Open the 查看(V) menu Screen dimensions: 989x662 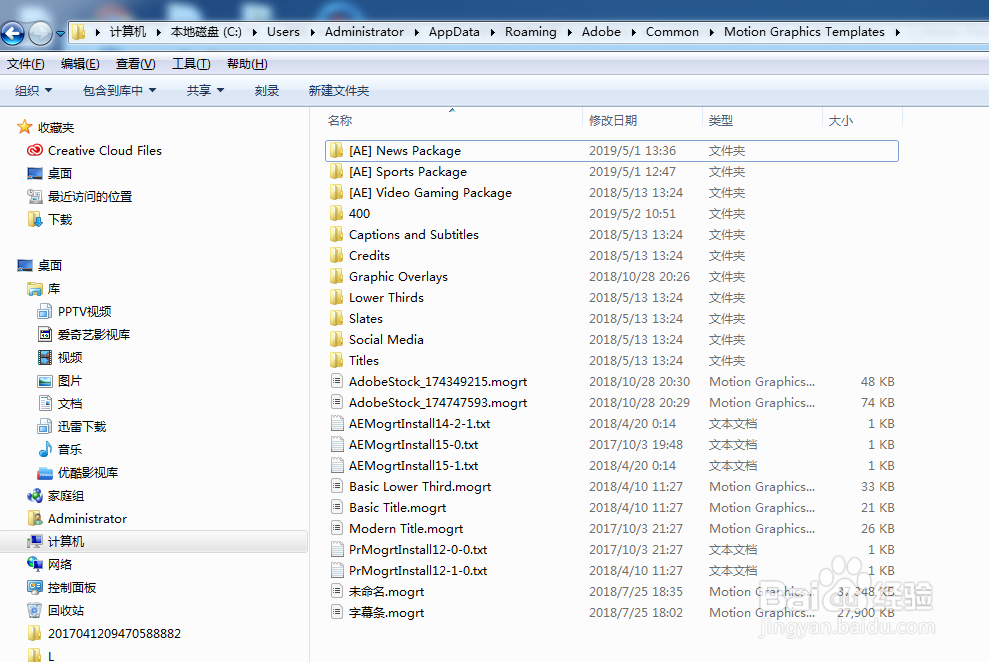(x=136, y=64)
